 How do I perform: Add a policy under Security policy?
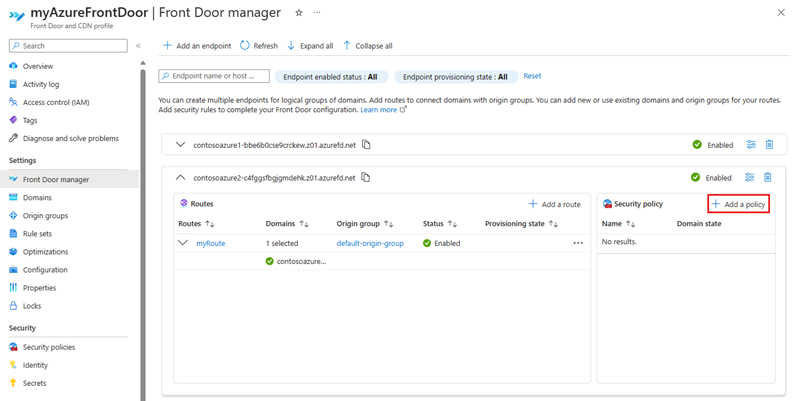click(x=739, y=204)
